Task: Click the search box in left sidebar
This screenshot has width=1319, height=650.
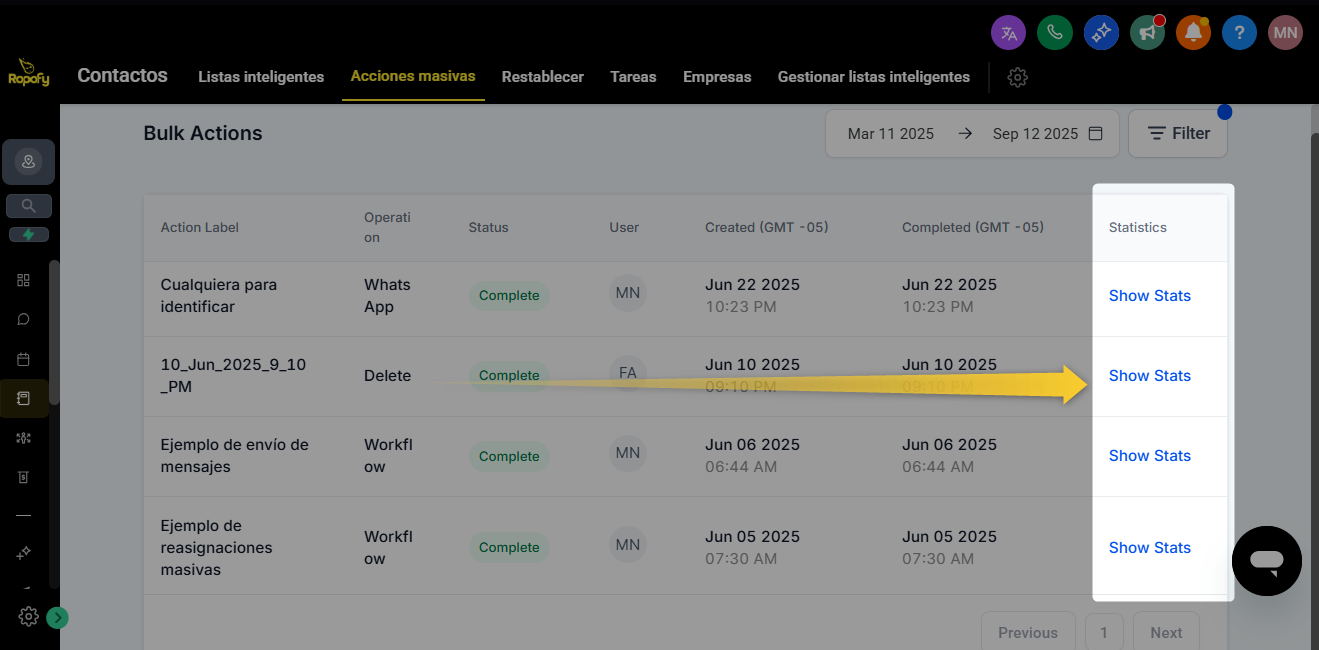Action: [x=28, y=206]
